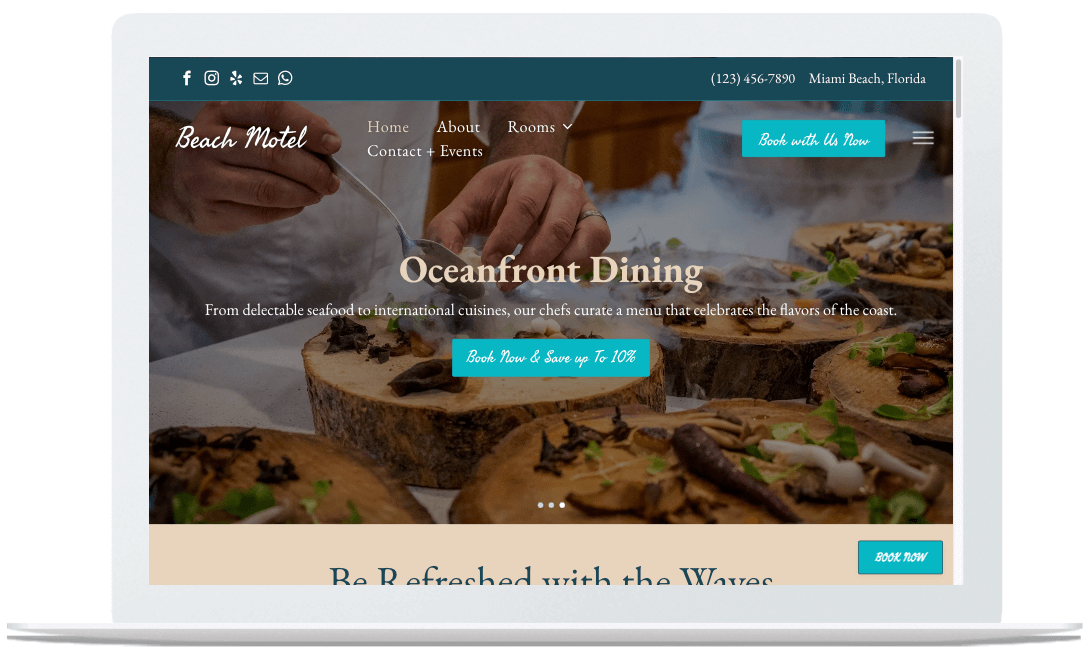Click the floating BOOK NOW button

click(900, 557)
